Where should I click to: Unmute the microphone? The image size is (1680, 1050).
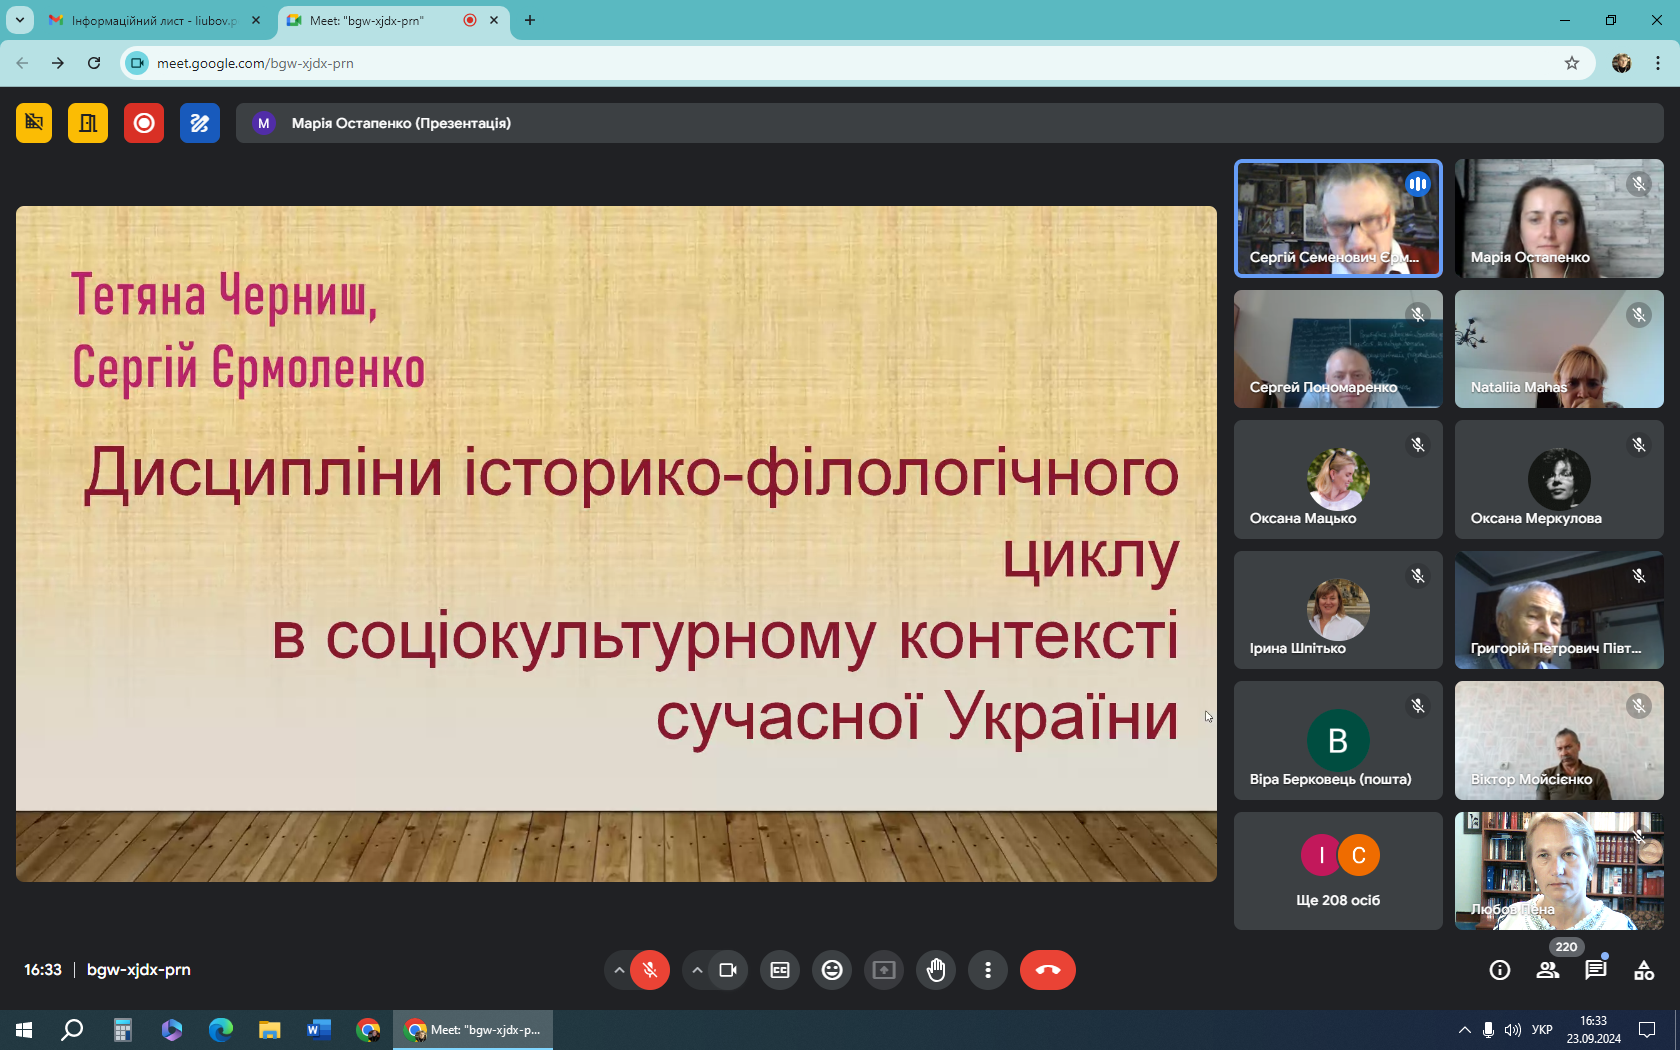pos(650,970)
